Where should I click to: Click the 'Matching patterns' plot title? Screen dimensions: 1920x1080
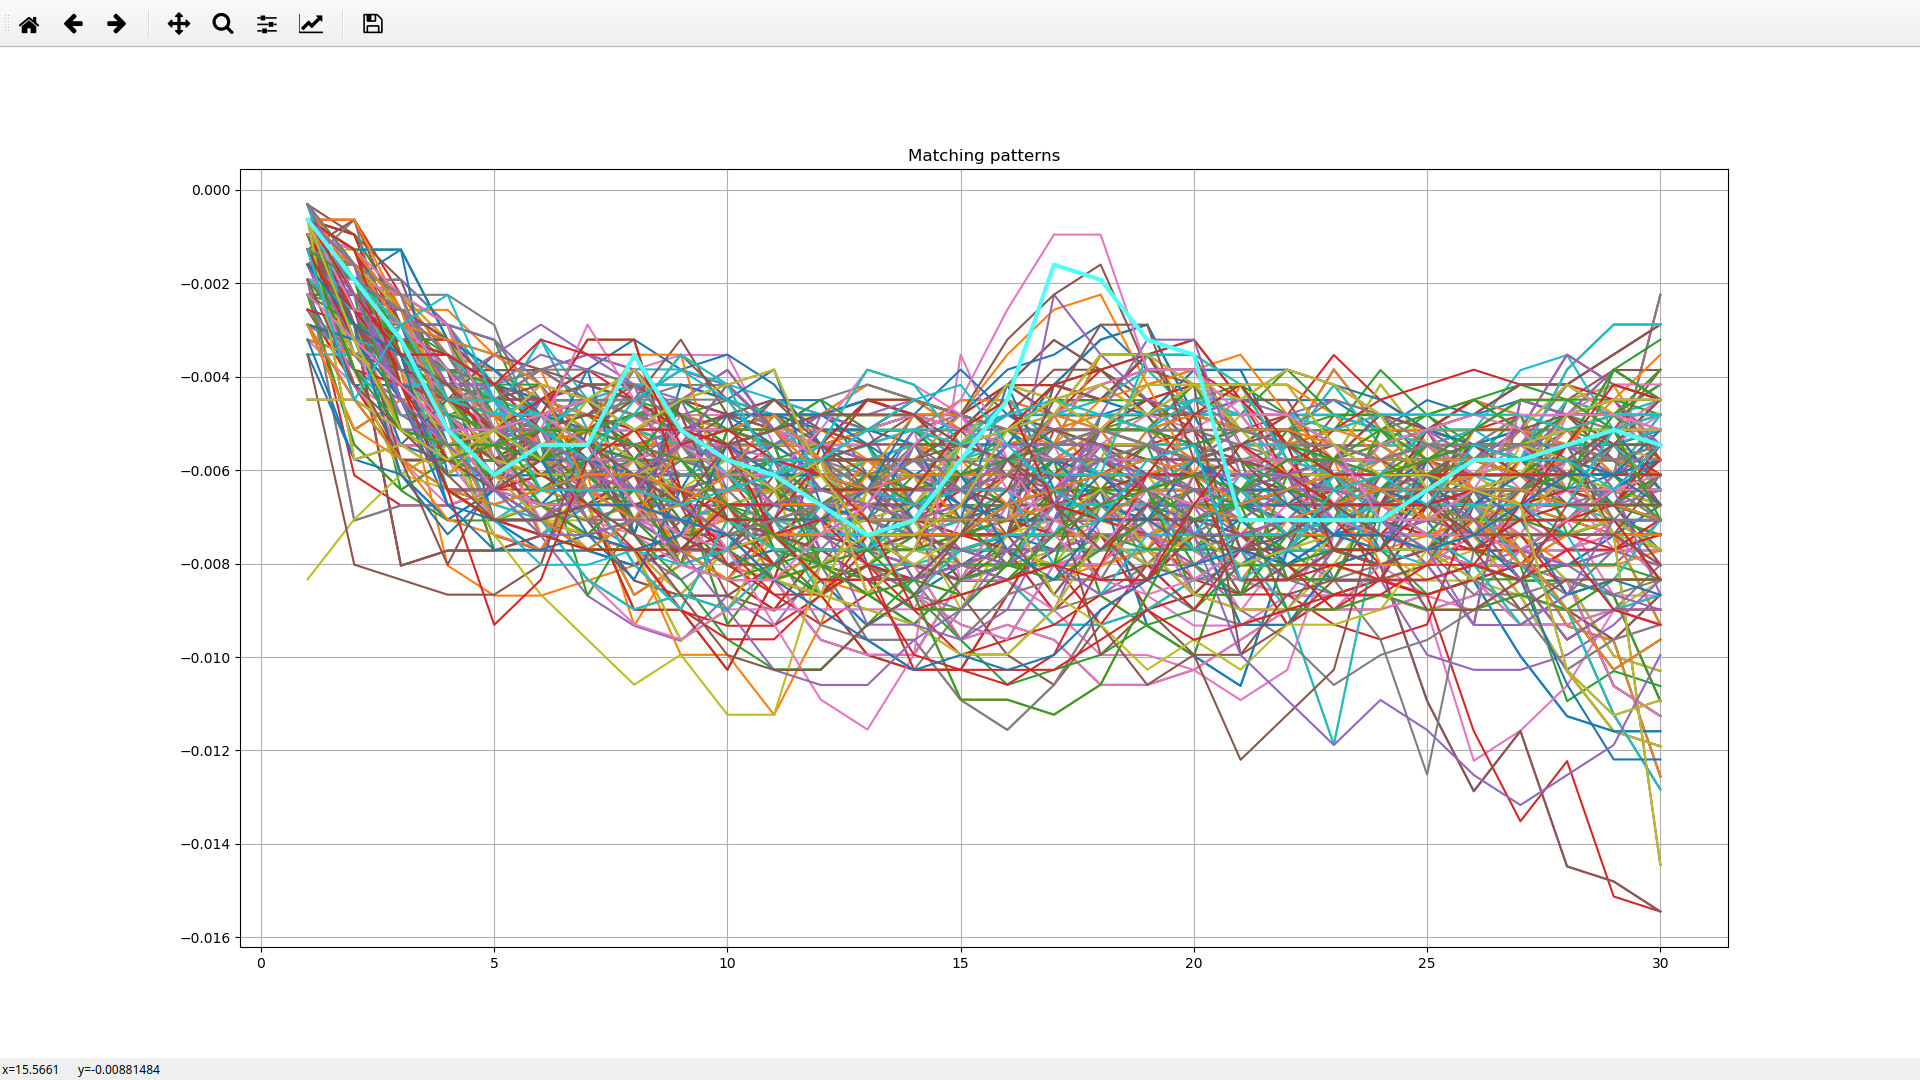[983, 155]
